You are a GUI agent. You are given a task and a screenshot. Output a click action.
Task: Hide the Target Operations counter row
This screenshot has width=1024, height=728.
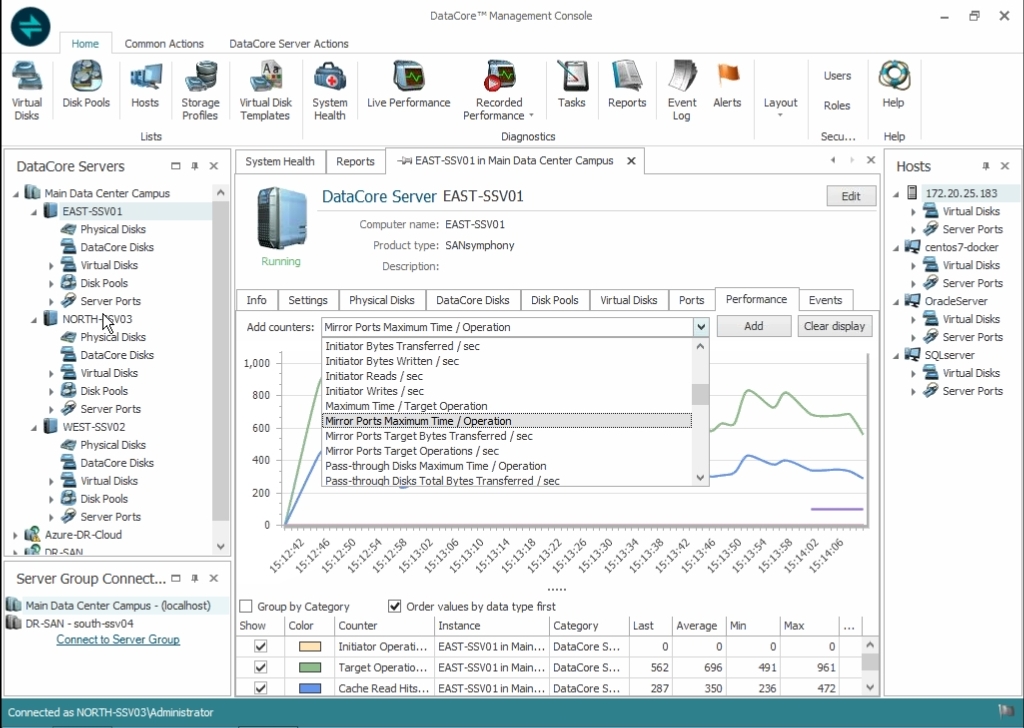[261, 667]
